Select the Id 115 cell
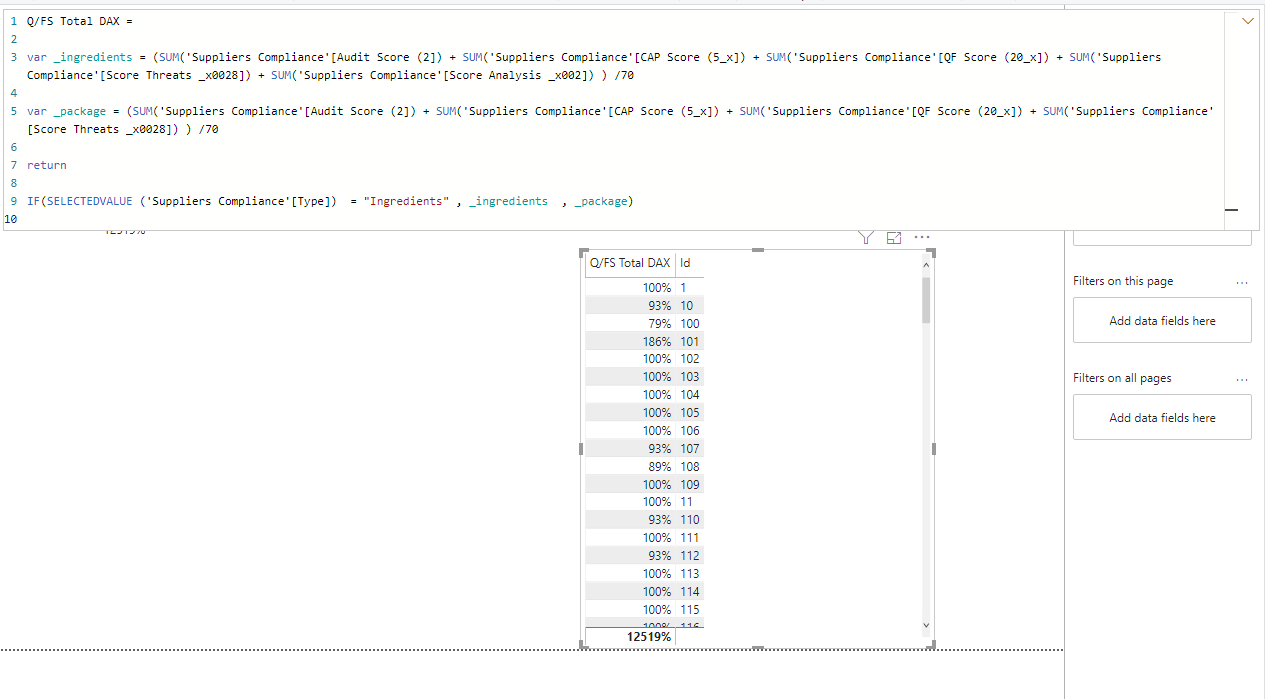 point(690,609)
